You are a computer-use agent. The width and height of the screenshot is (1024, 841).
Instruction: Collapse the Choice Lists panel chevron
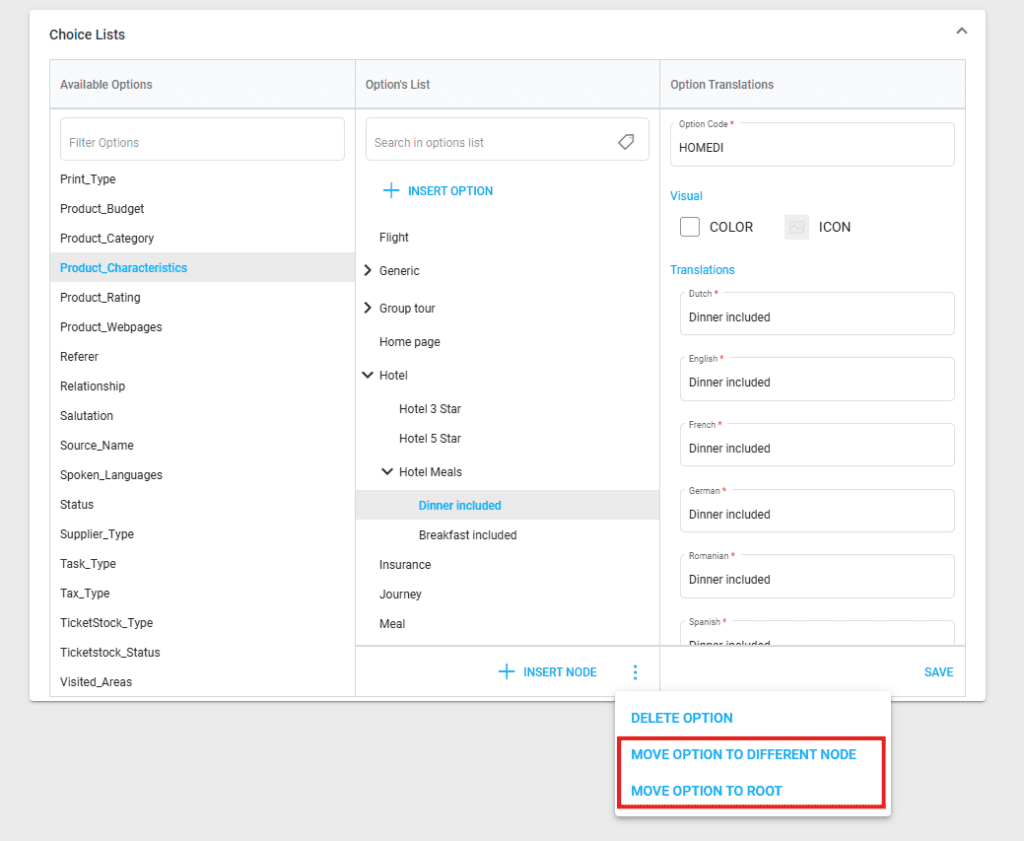(x=961, y=32)
